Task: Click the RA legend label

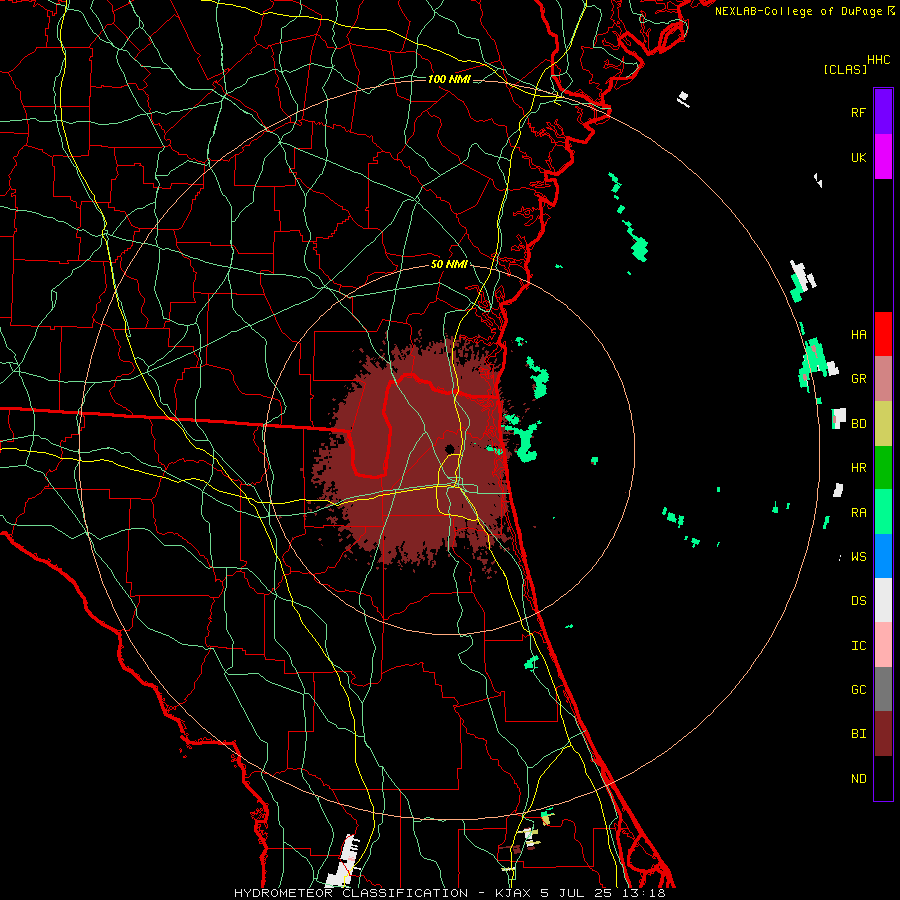Action: click(x=858, y=513)
